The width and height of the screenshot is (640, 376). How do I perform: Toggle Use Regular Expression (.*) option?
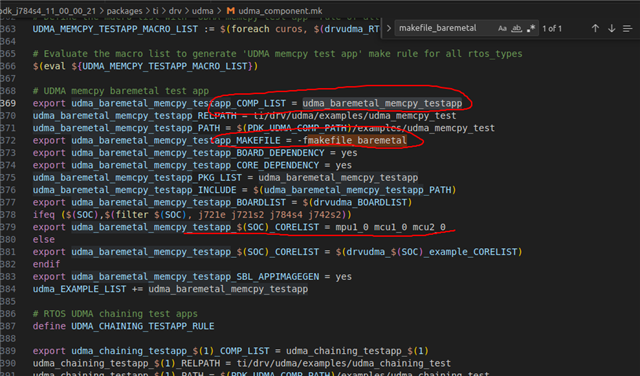pos(531,28)
